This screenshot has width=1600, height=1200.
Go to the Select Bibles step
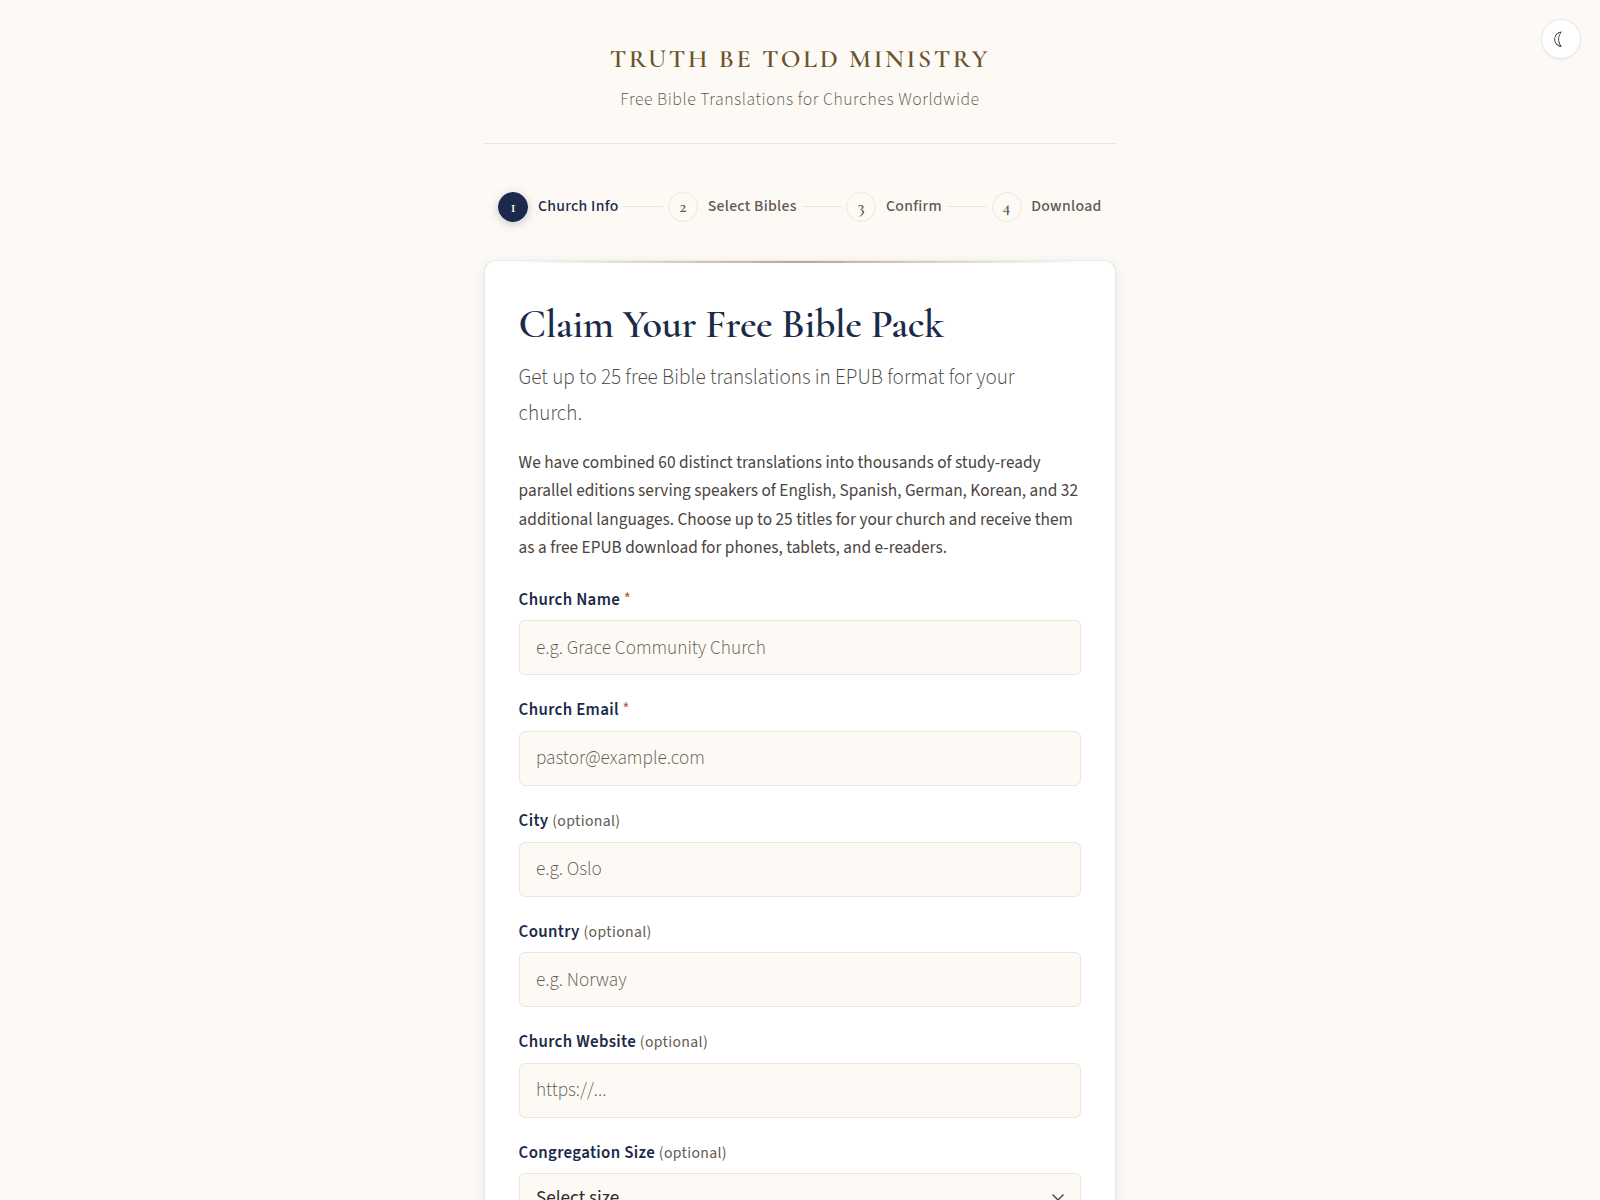(x=752, y=206)
